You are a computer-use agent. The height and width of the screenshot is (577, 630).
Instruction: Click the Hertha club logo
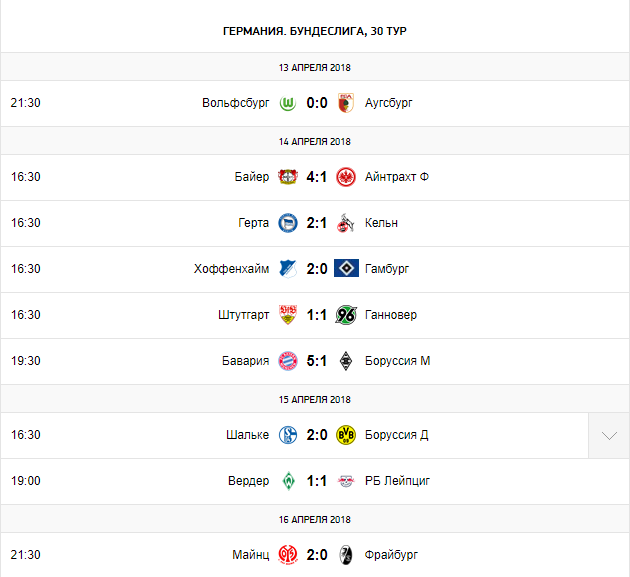tap(289, 223)
